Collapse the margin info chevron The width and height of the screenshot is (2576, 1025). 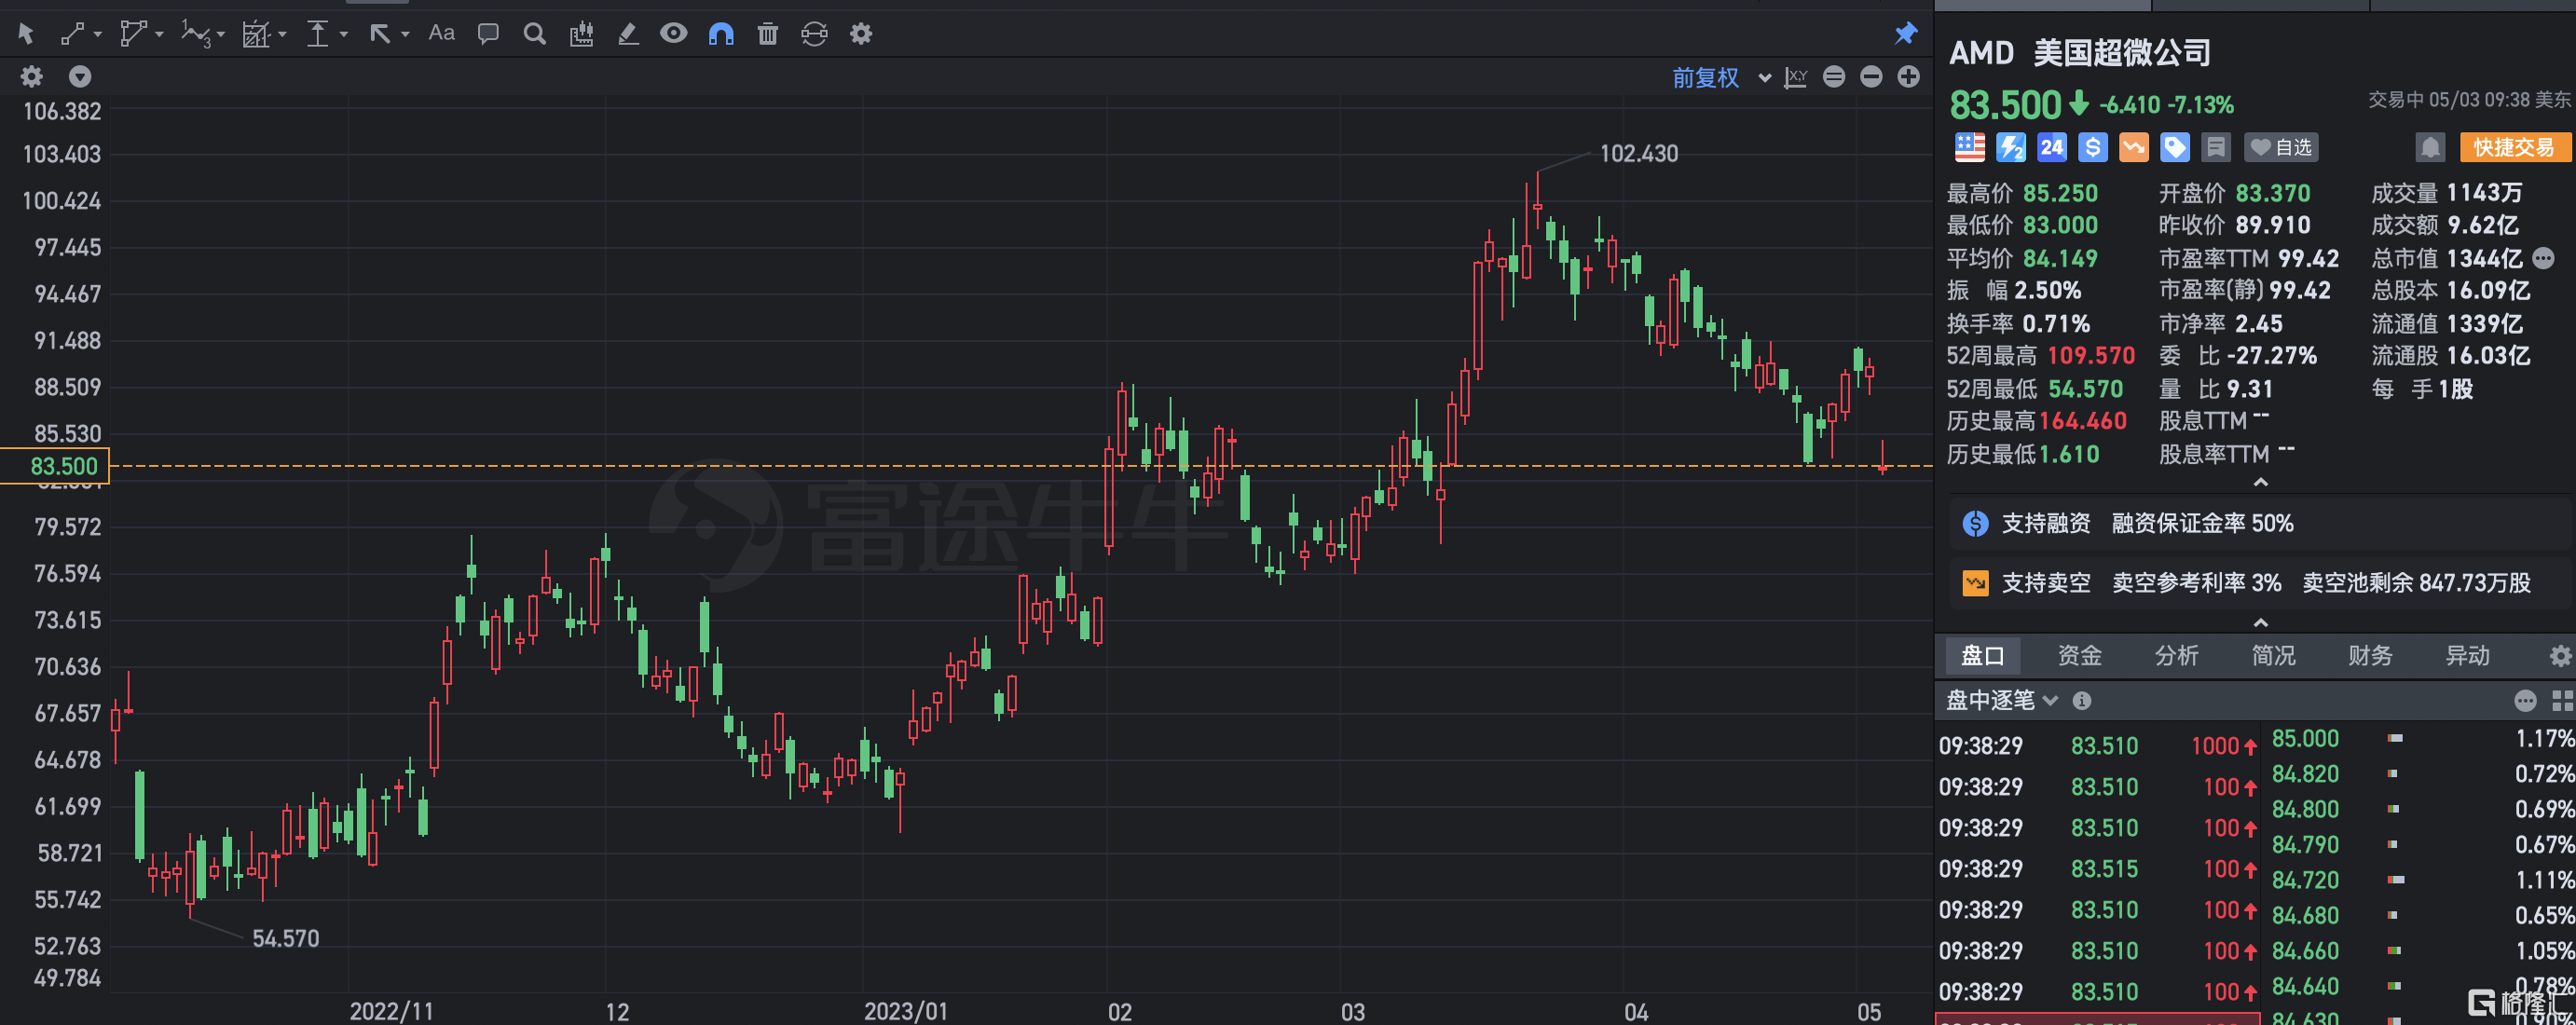2260,622
